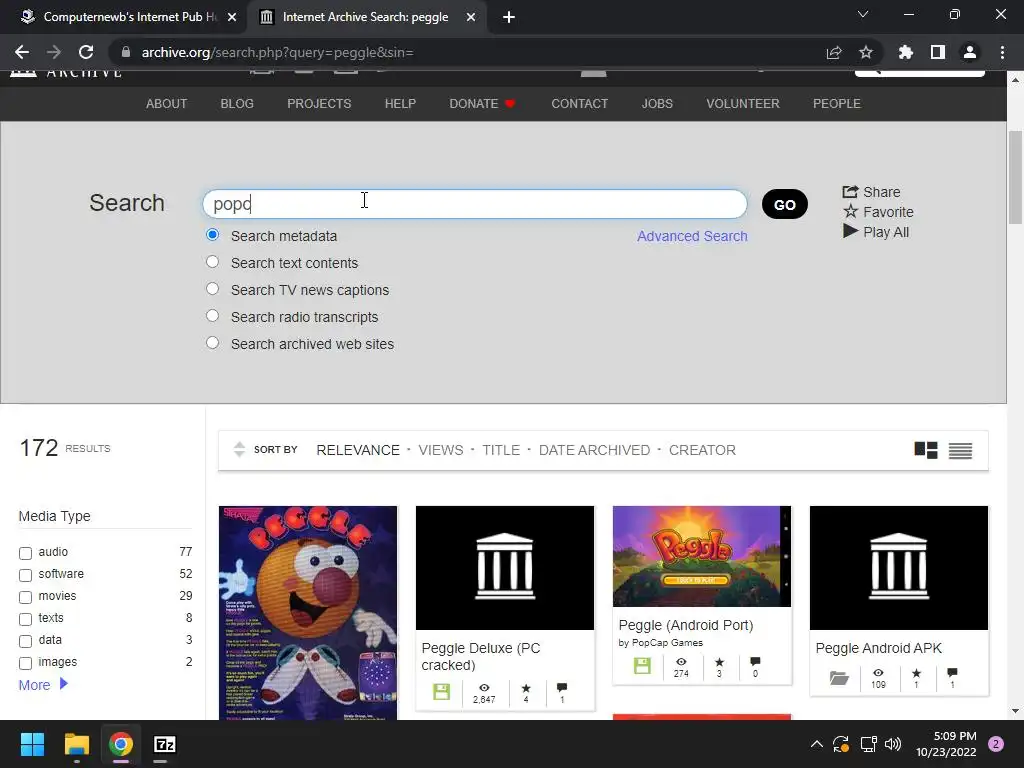This screenshot has height=768, width=1024.
Task: Open the Peggle poster thumbnail
Action: coord(308,613)
